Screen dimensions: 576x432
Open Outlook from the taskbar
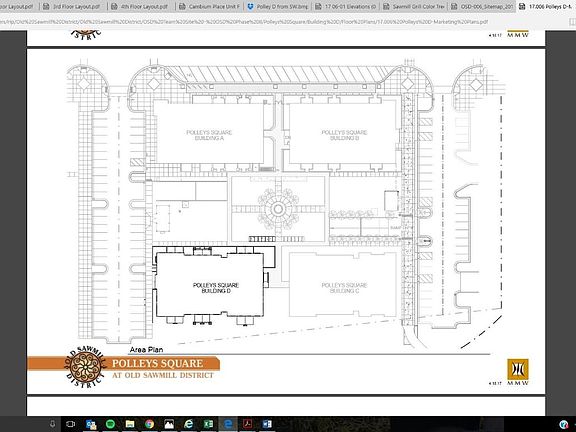point(91,424)
